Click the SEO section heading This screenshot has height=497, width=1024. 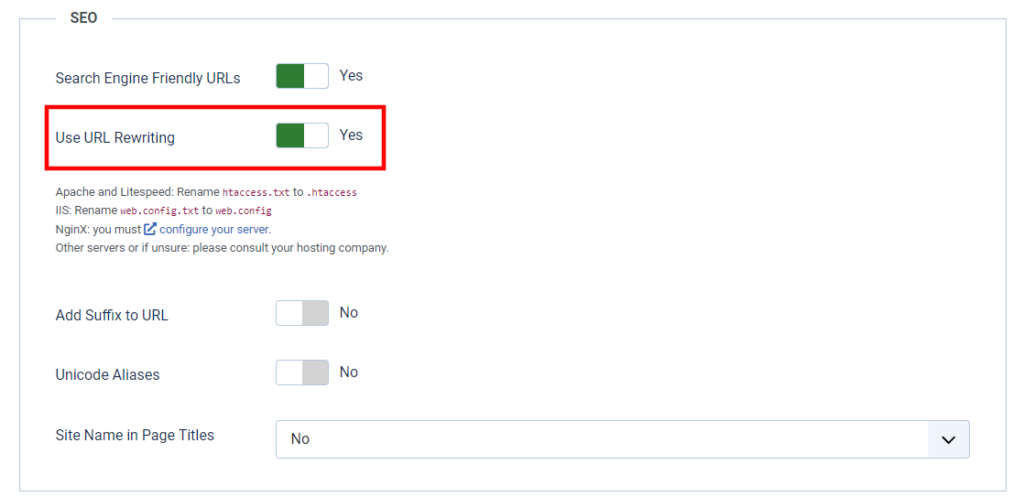(84, 18)
